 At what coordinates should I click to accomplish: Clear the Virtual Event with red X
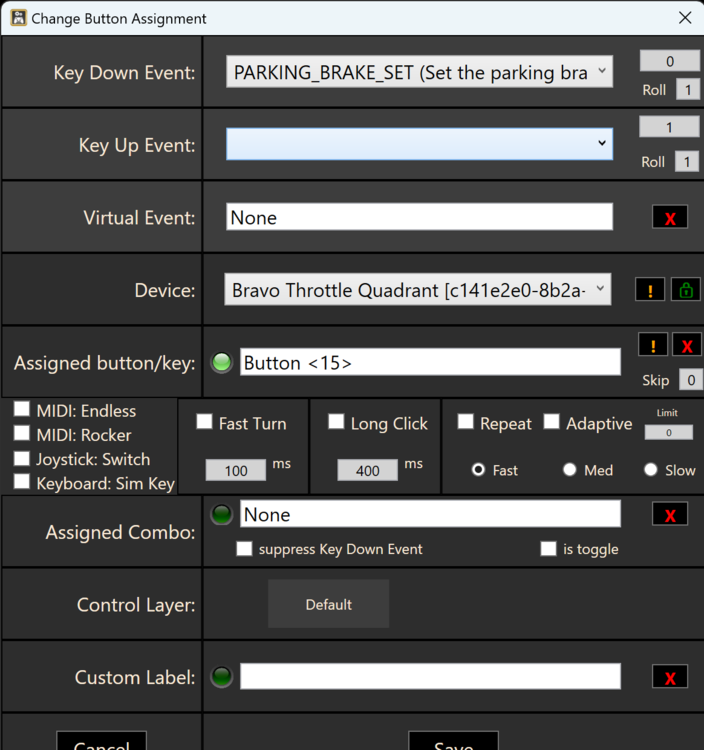669,217
